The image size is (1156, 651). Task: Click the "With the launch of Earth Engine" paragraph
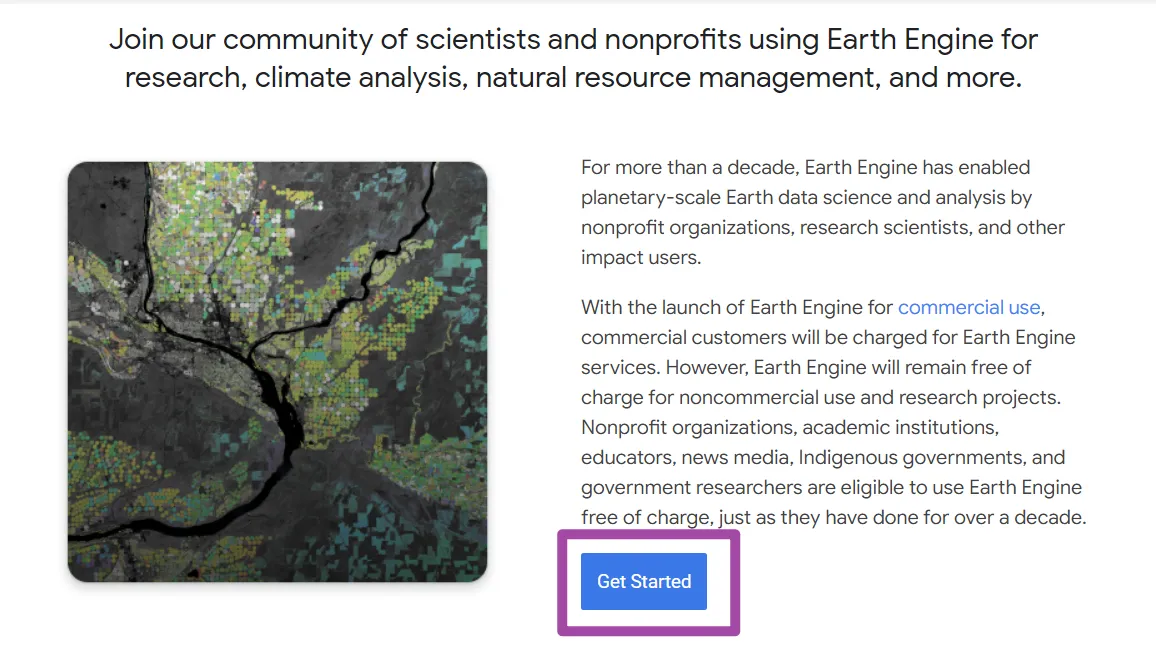coord(832,412)
